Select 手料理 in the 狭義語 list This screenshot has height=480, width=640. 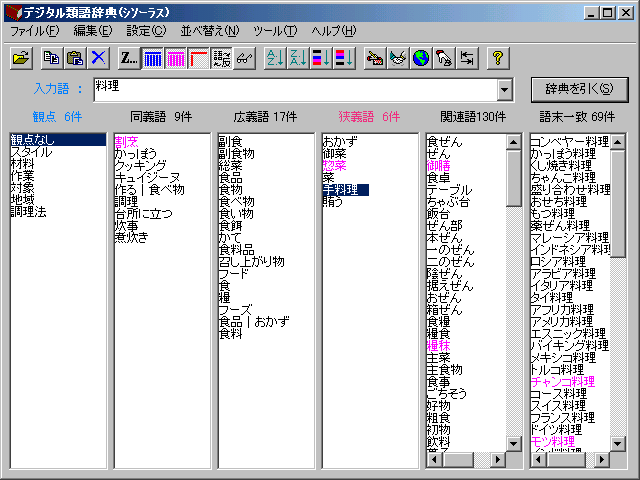pos(346,190)
